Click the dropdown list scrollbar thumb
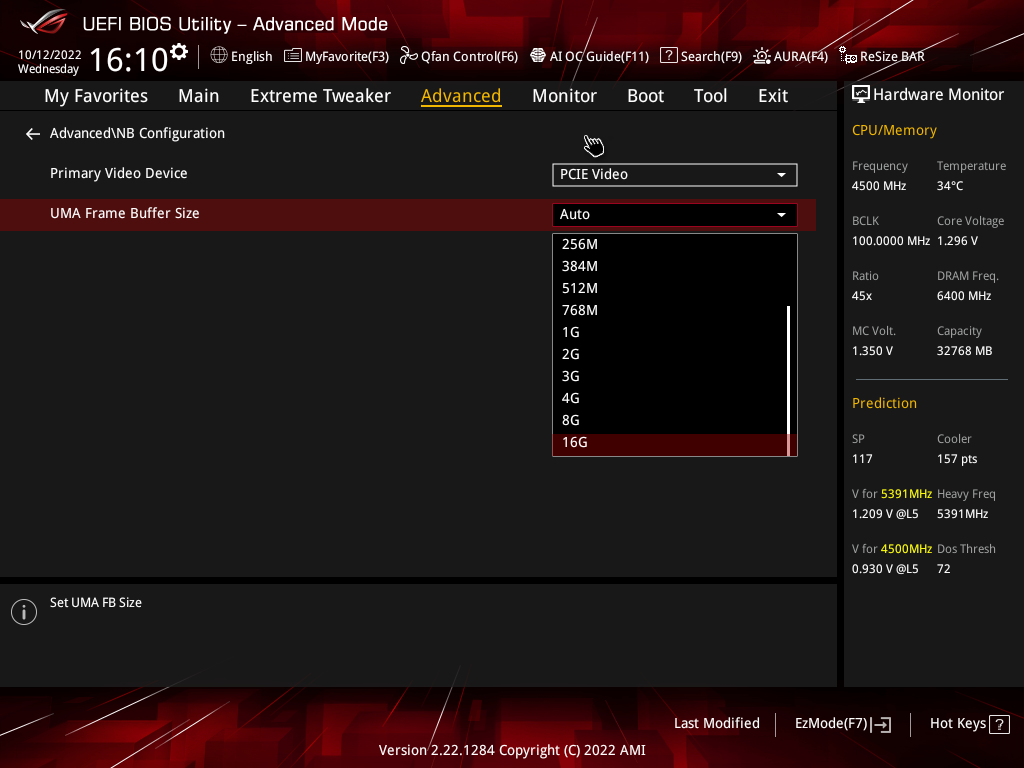The height and width of the screenshot is (768, 1024). tap(789, 380)
